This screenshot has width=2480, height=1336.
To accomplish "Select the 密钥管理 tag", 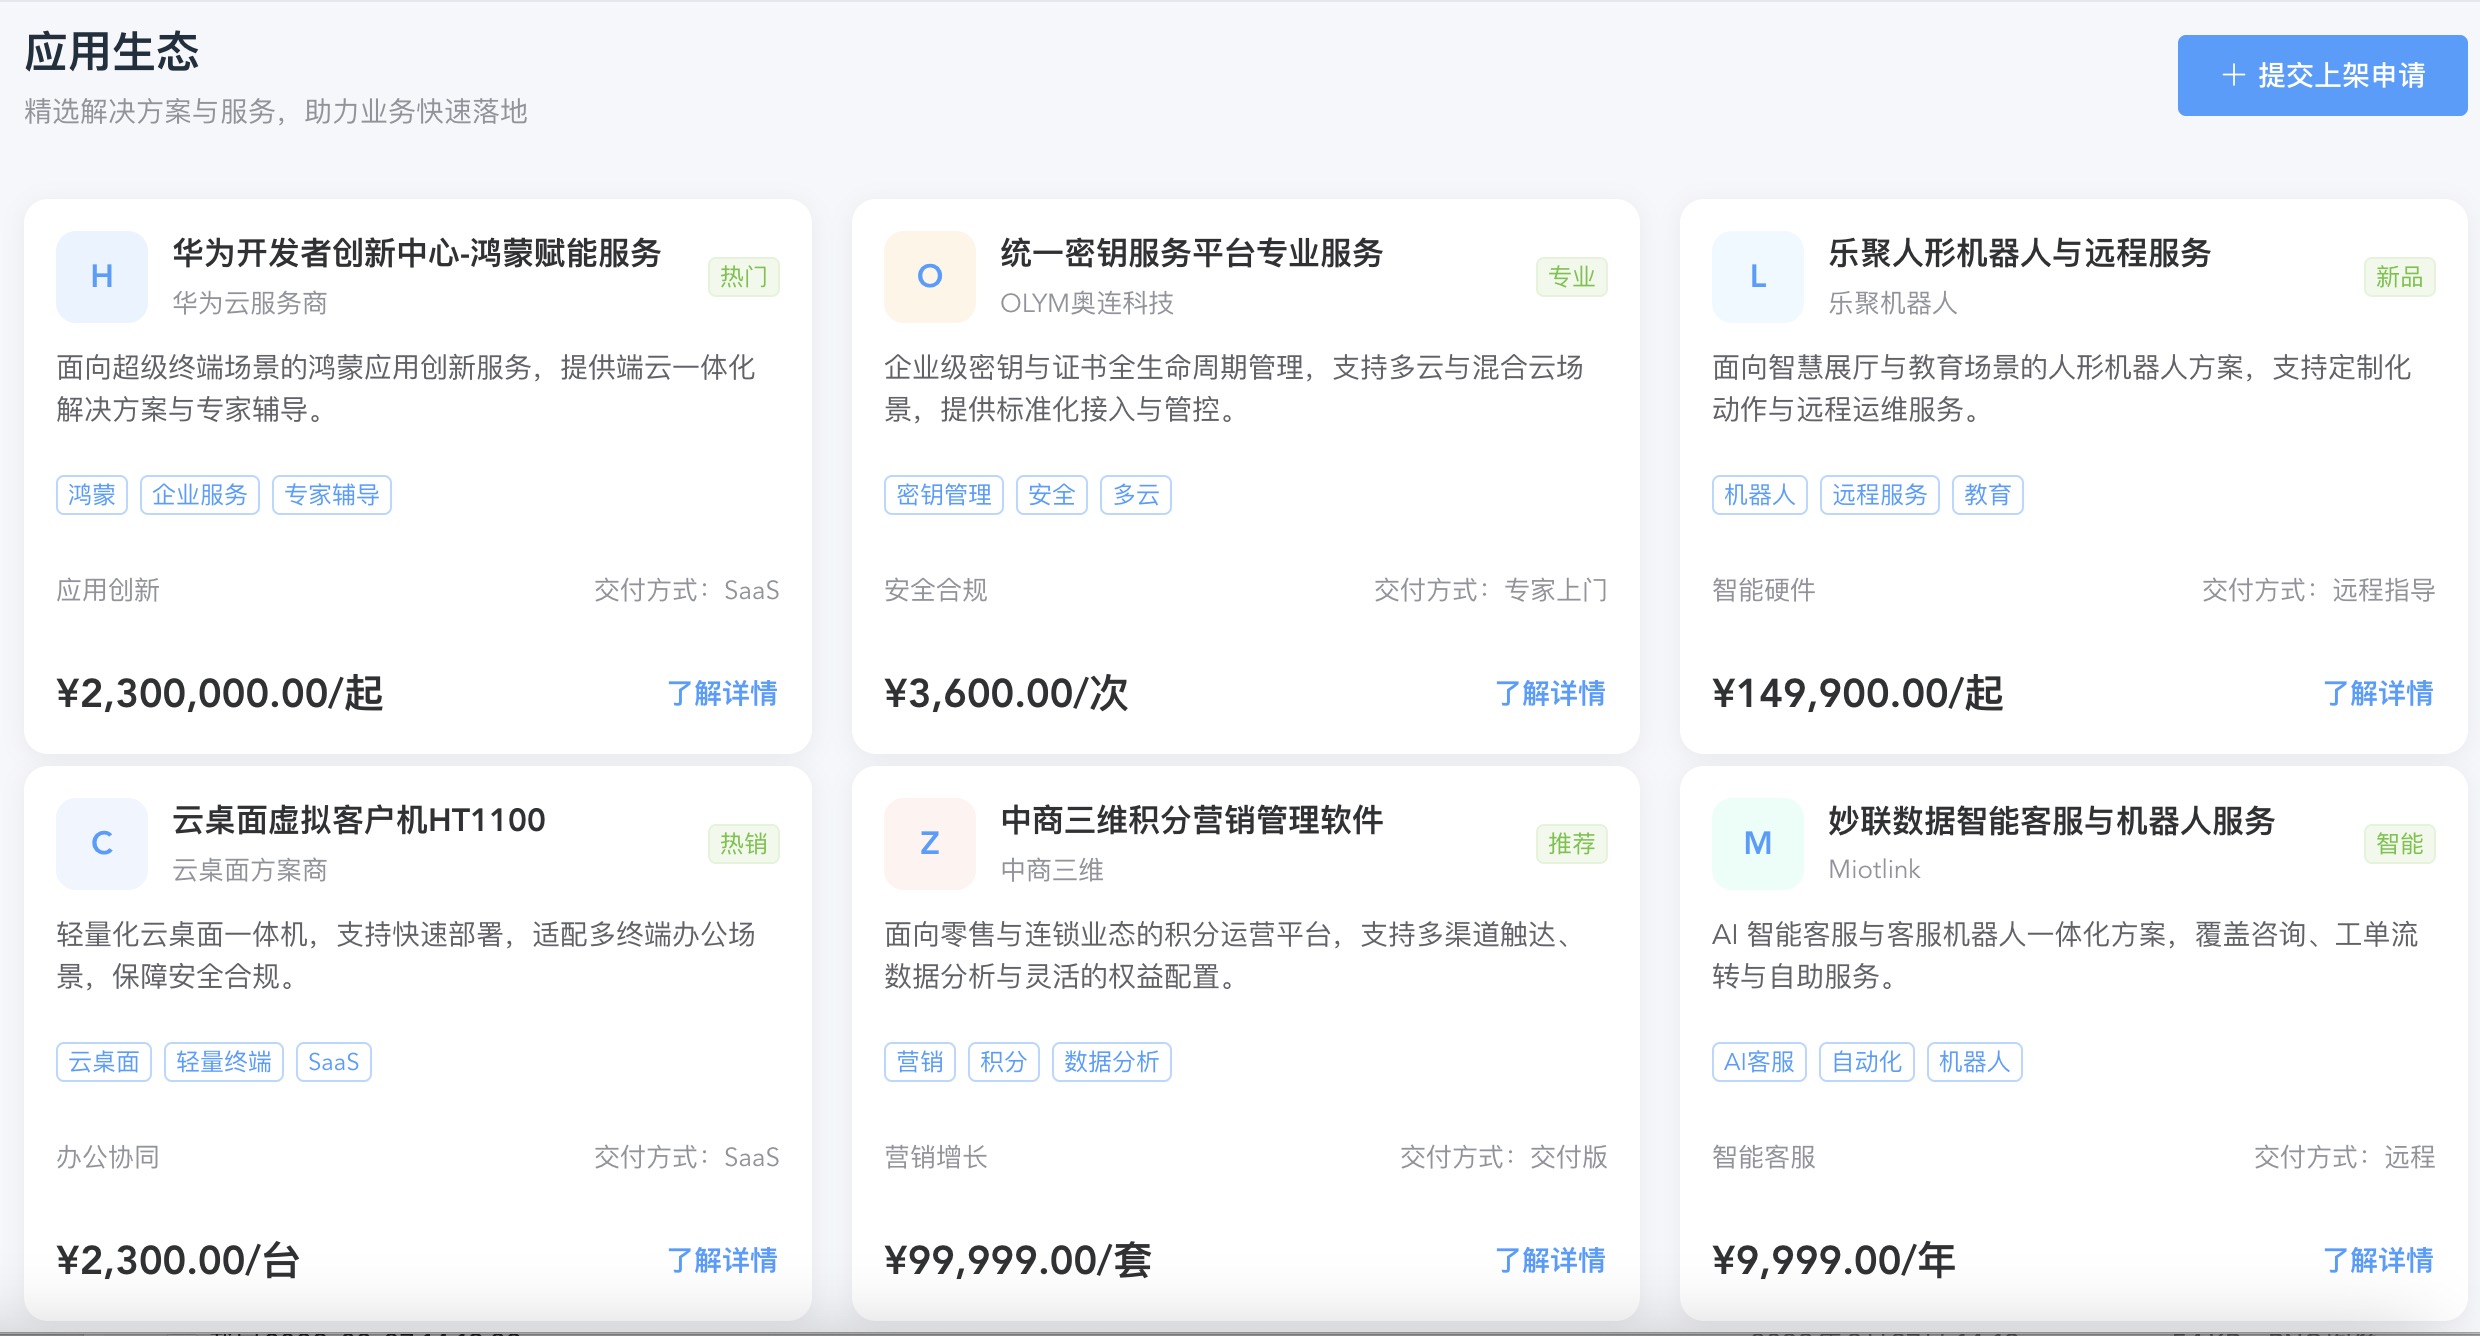I will point(943,495).
